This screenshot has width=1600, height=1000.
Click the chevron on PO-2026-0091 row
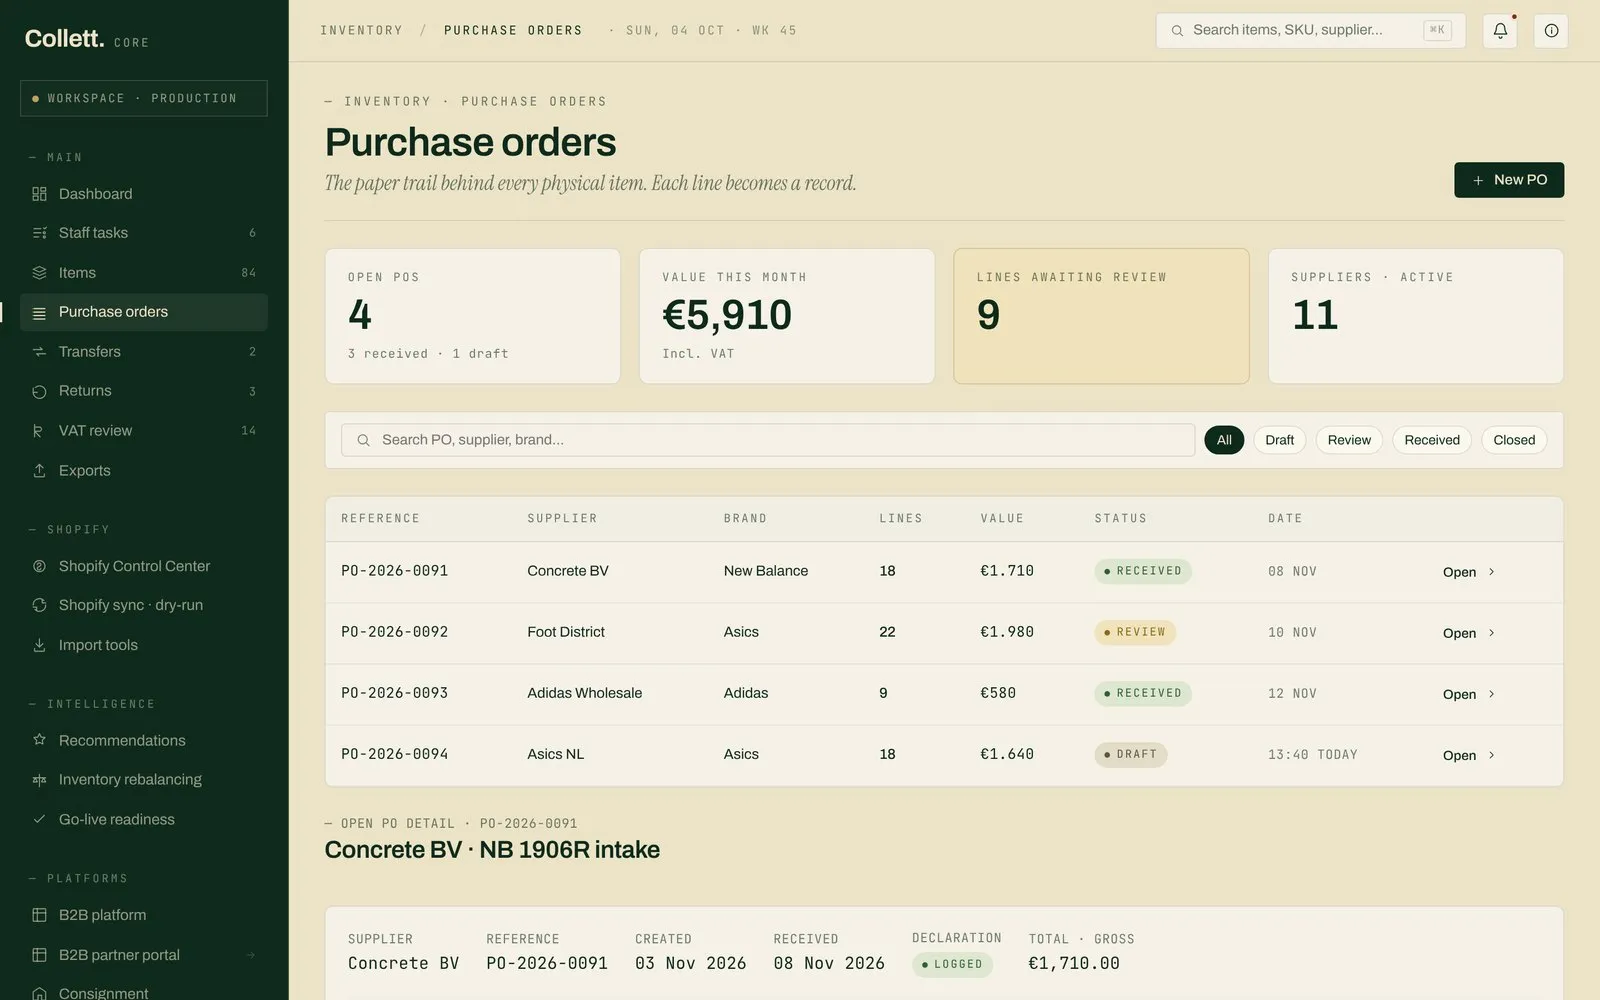[1492, 572]
